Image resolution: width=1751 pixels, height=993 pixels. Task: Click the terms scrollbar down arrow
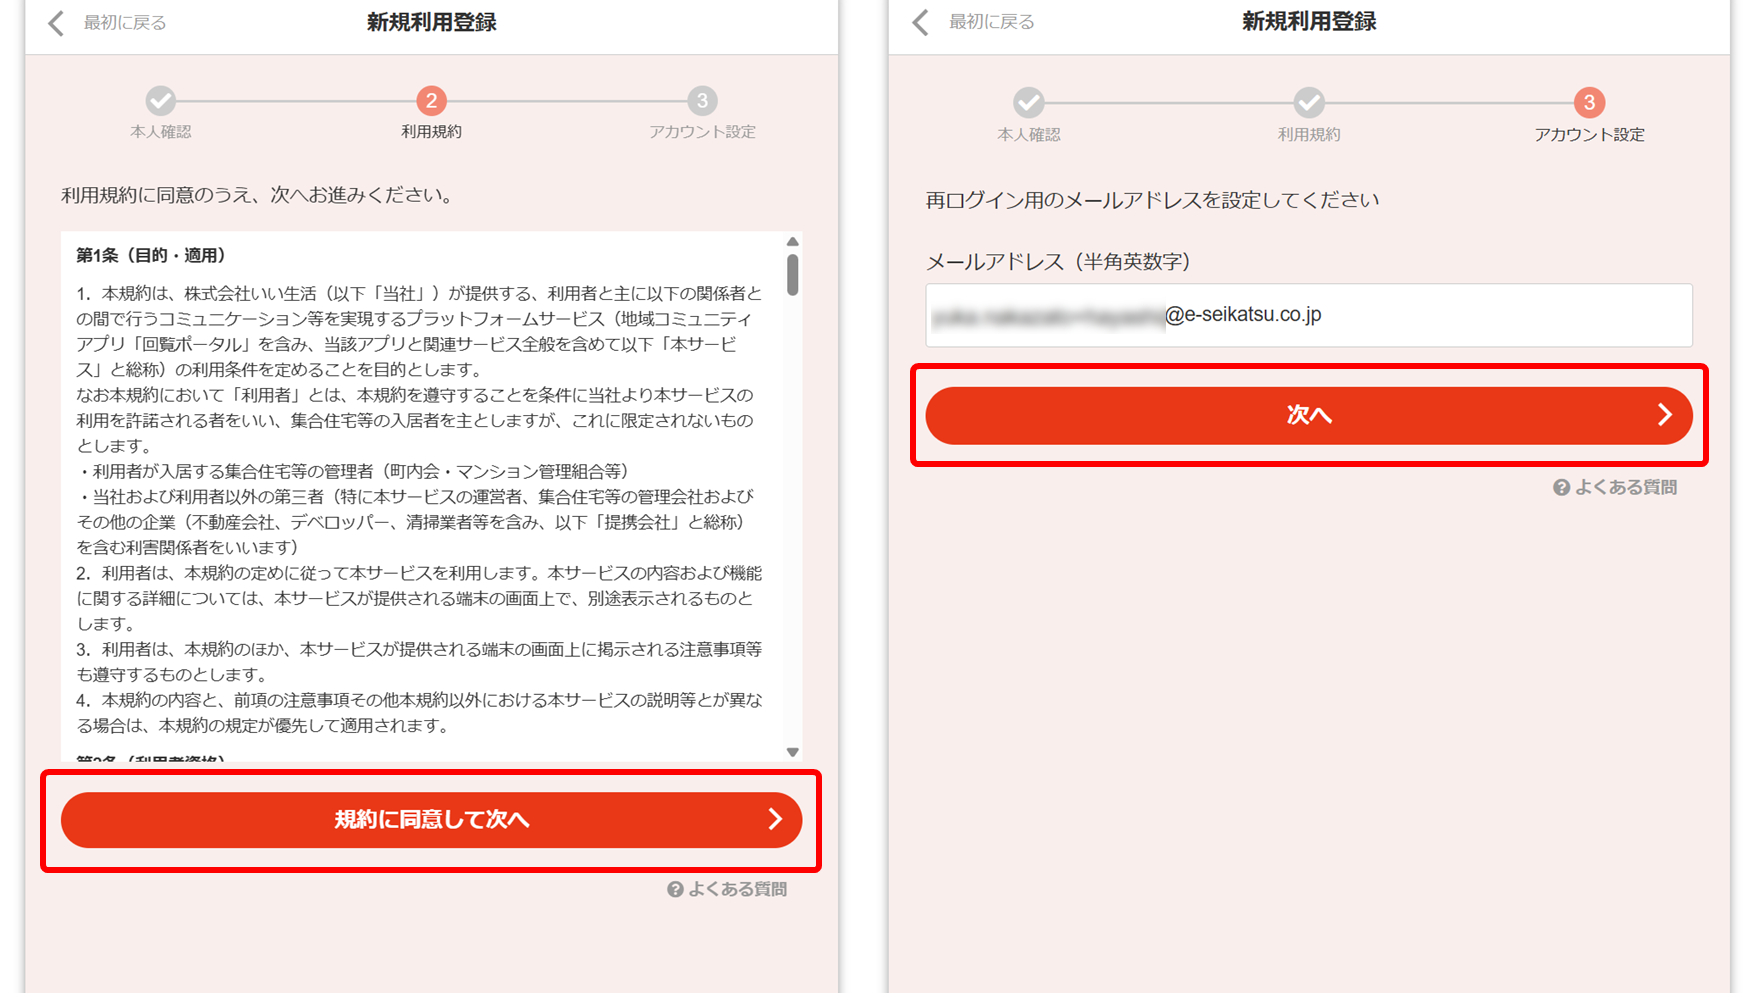pos(792,752)
